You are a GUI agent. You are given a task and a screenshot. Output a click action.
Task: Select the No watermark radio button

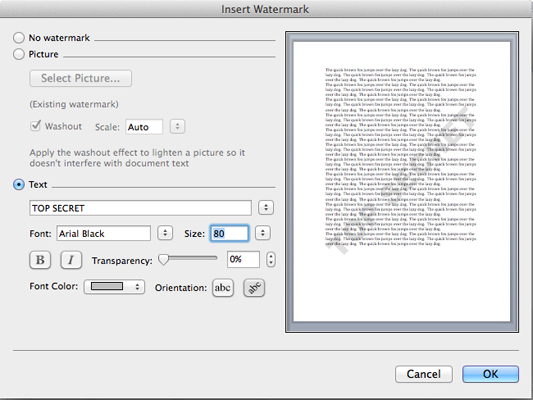(x=19, y=38)
